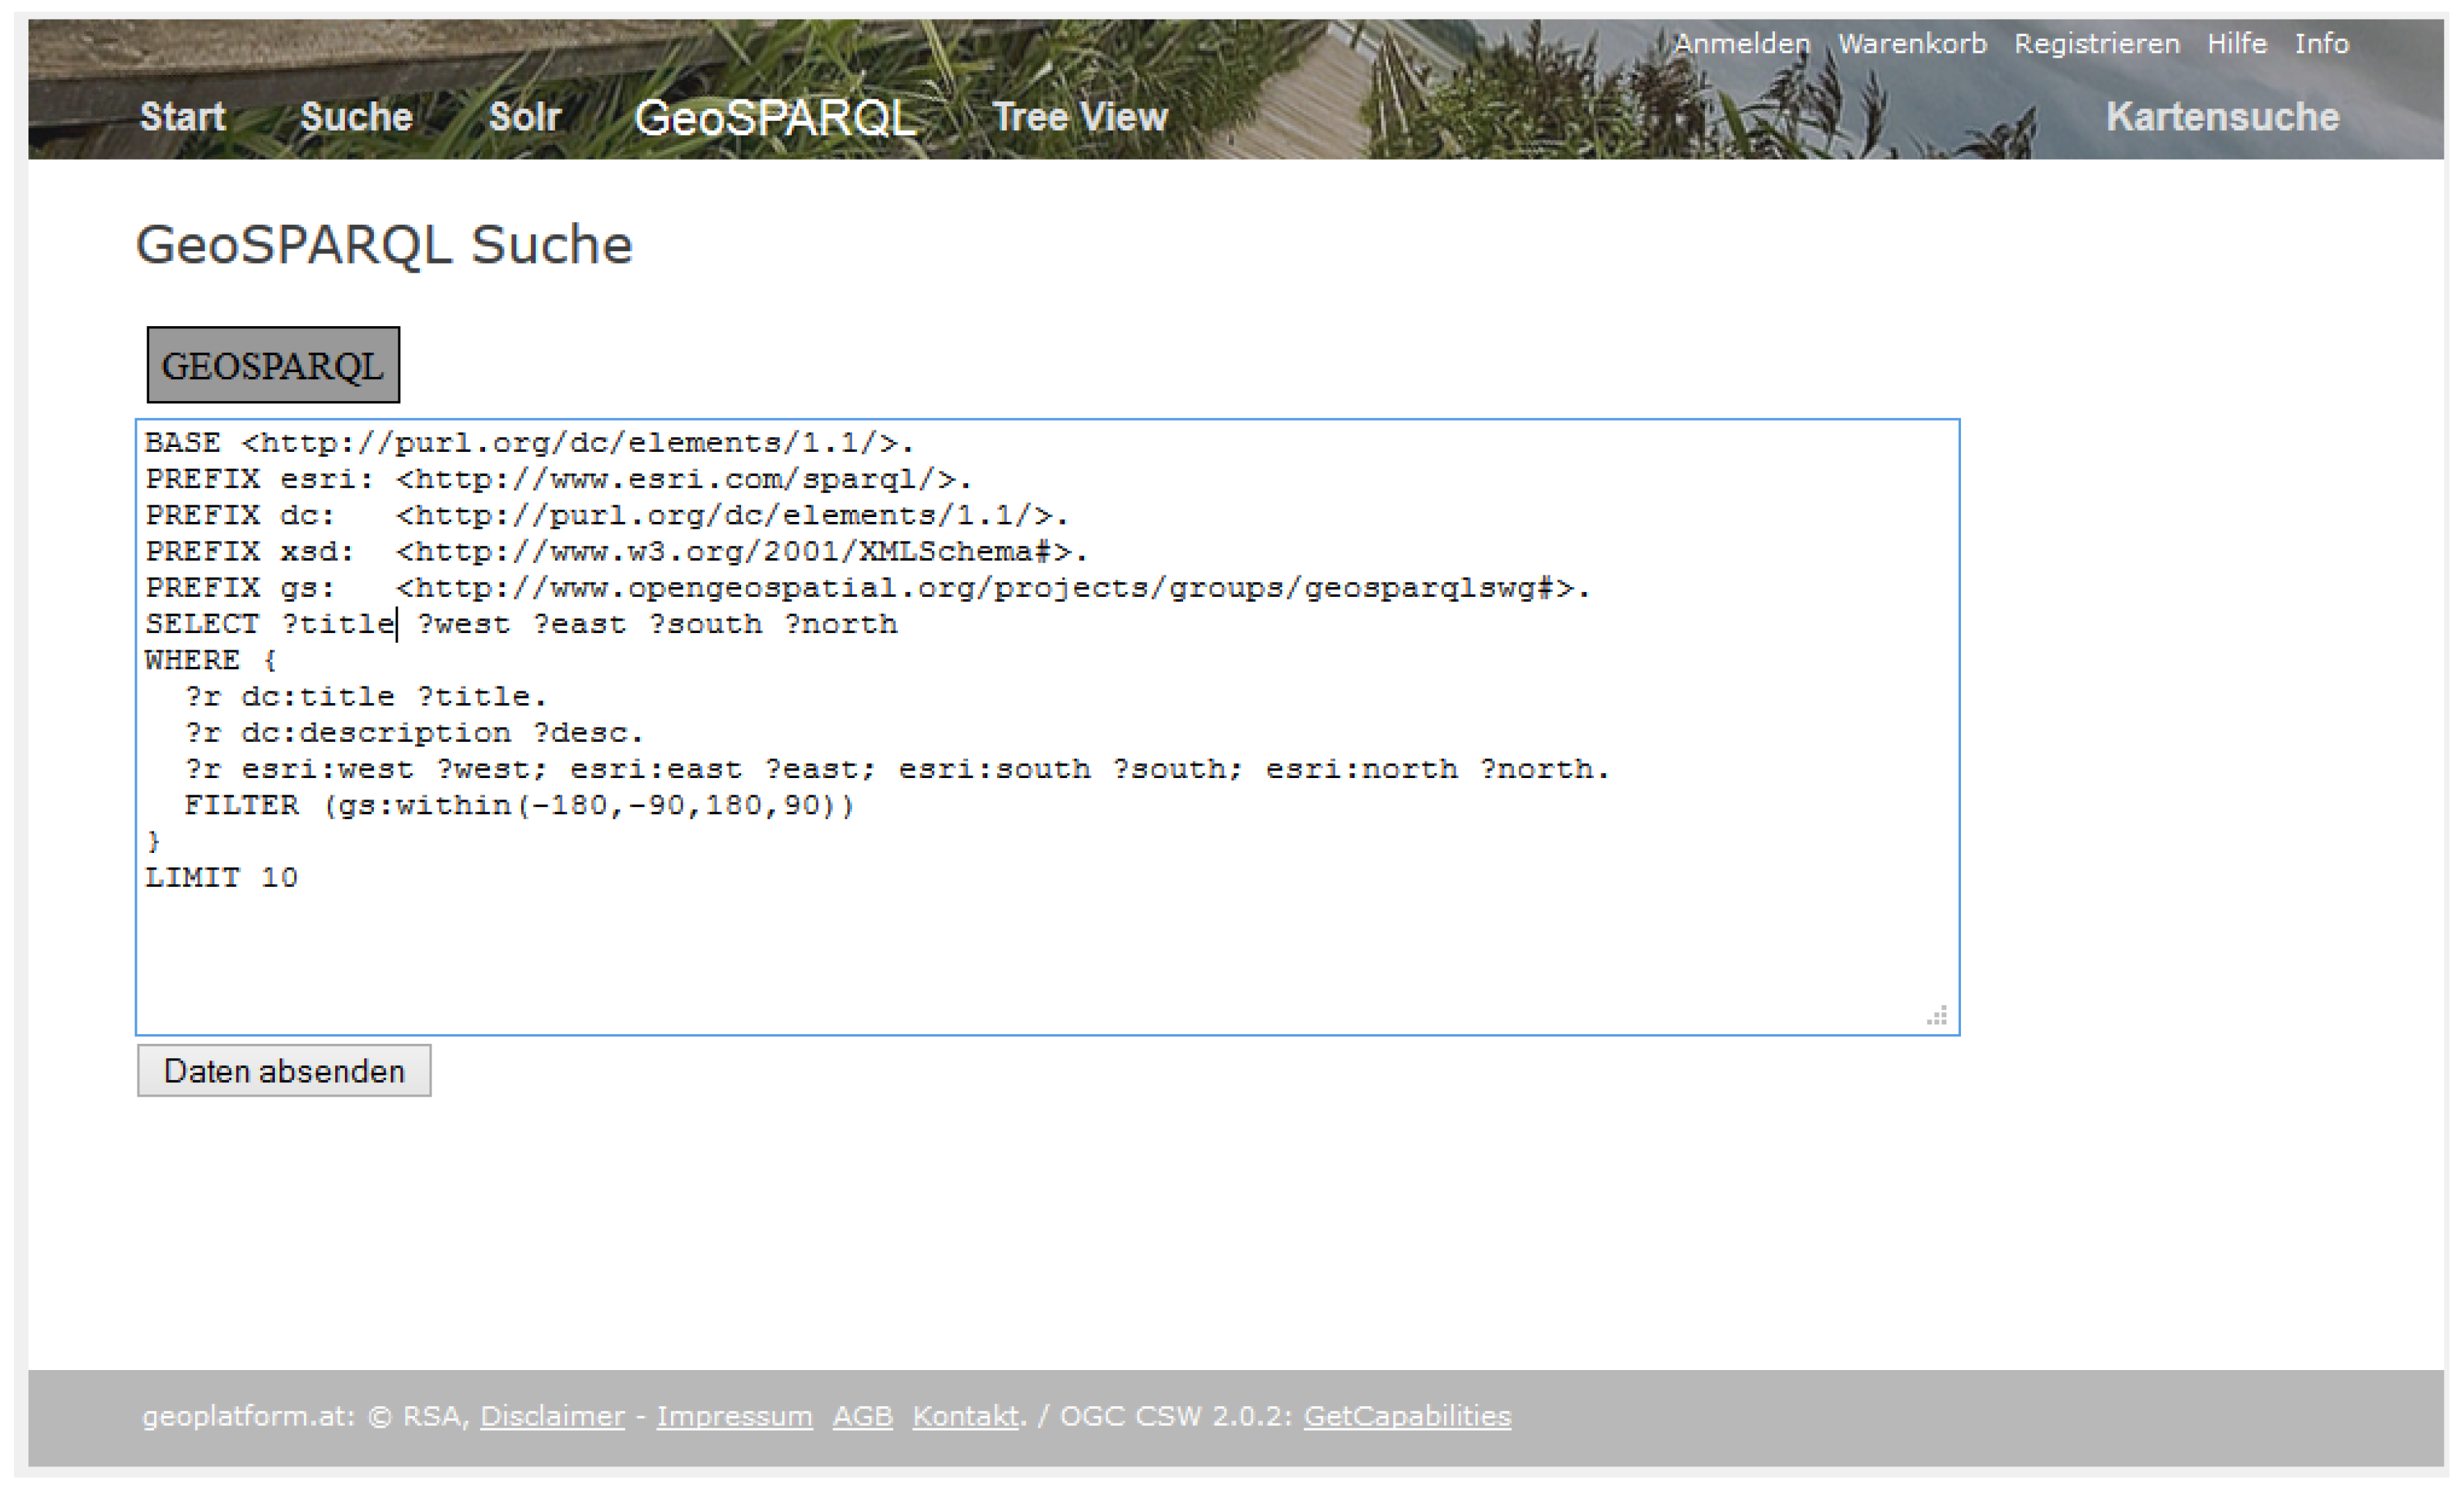Open the Kartensuche map search
Image resolution: width=2464 pixels, height=1488 pixels.
click(2222, 117)
